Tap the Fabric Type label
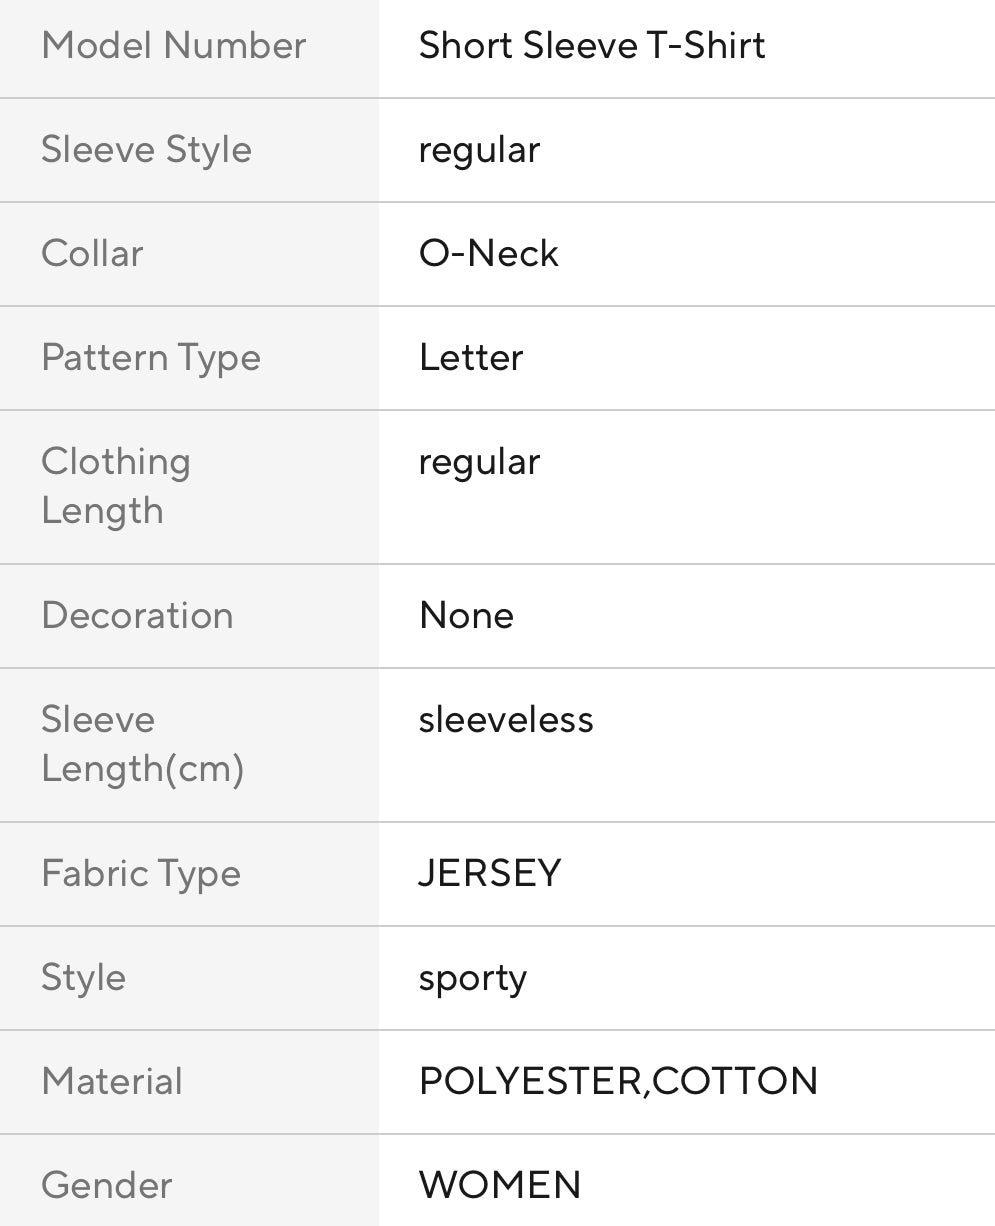This screenshot has height=1226, width=995. click(141, 874)
